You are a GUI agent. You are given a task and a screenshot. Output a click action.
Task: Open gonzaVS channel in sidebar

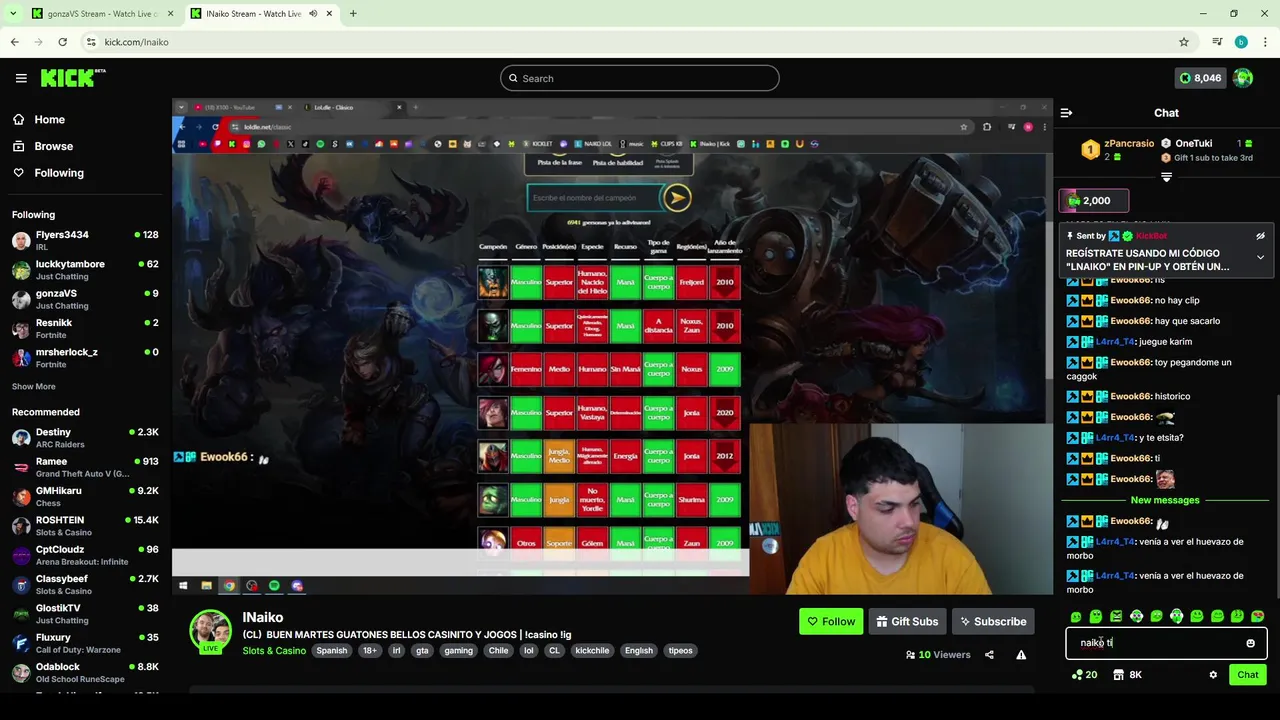click(85, 299)
